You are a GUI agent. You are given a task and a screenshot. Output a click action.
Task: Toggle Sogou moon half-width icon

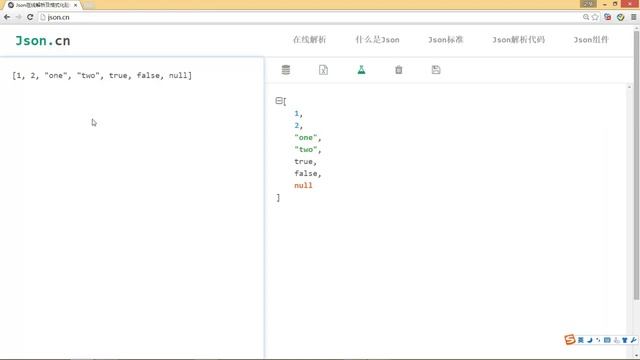589,340
